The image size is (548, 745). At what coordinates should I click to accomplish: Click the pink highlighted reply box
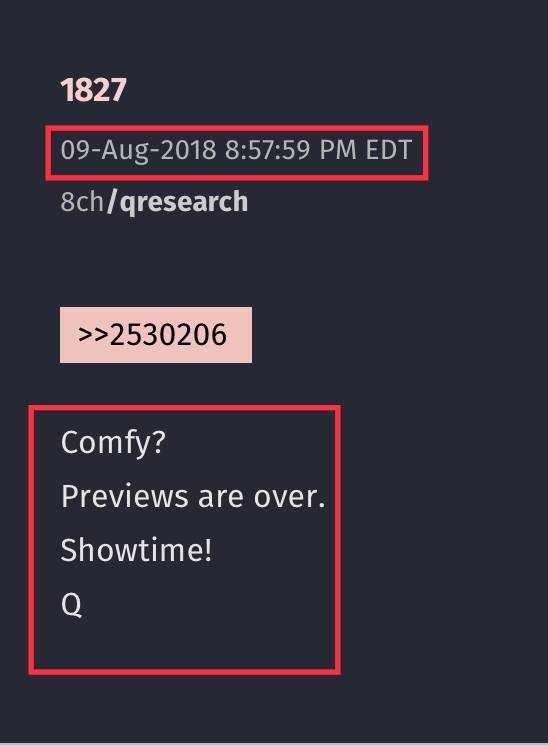click(x=156, y=335)
